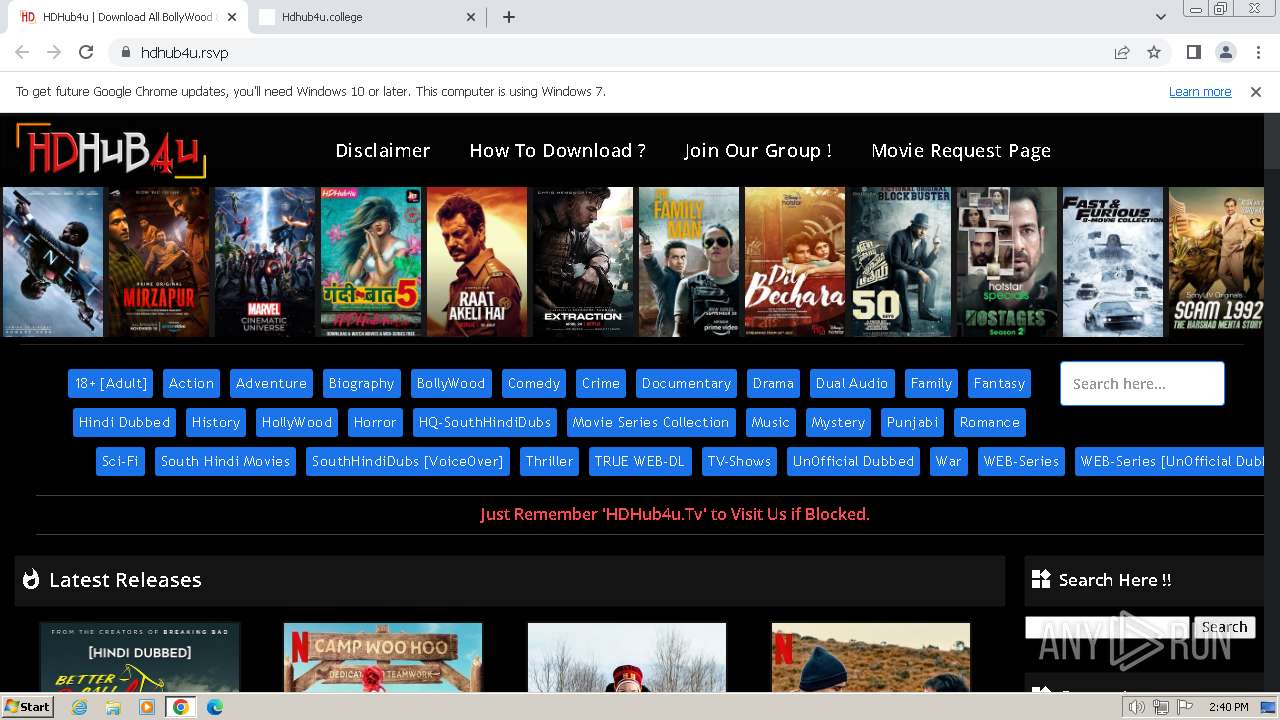The width and height of the screenshot is (1280, 720).
Task: Select the TV-Shows category tag
Action: click(740, 461)
